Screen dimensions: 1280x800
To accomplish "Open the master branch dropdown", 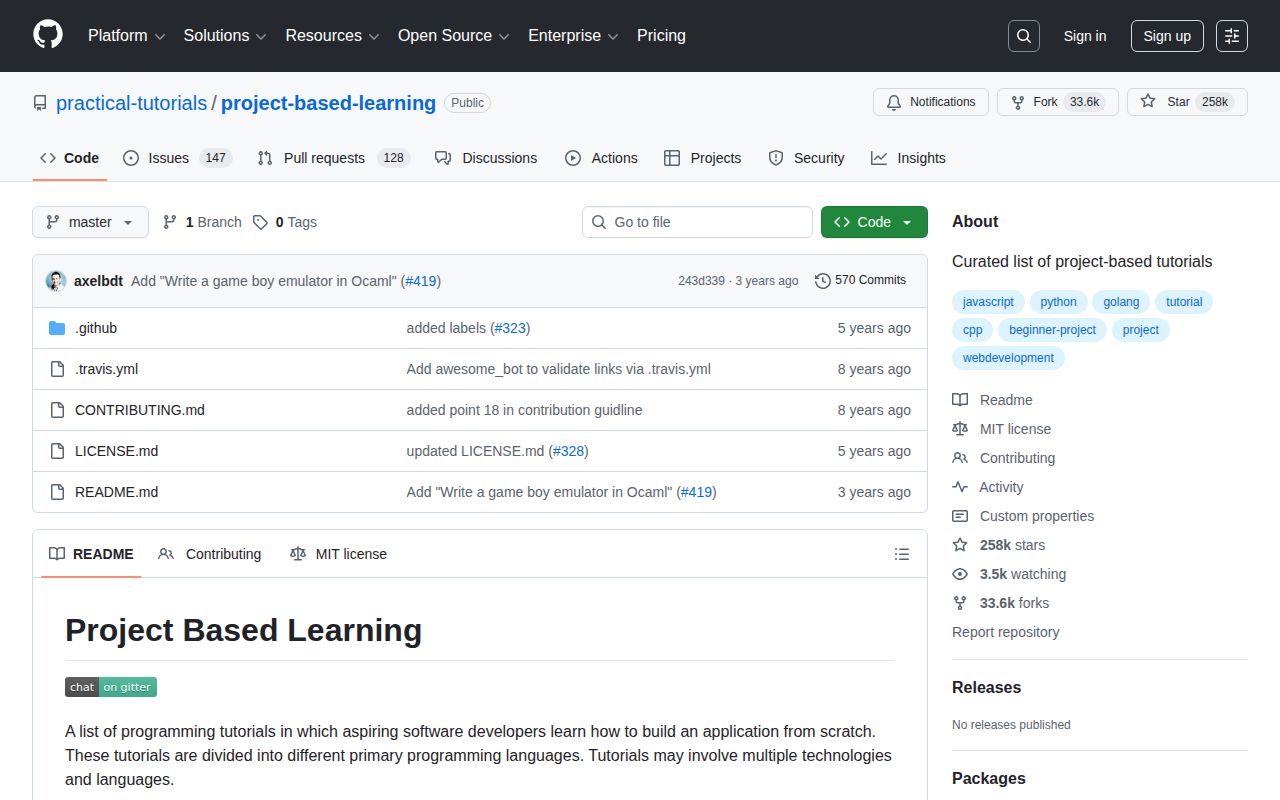I will pos(90,222).
